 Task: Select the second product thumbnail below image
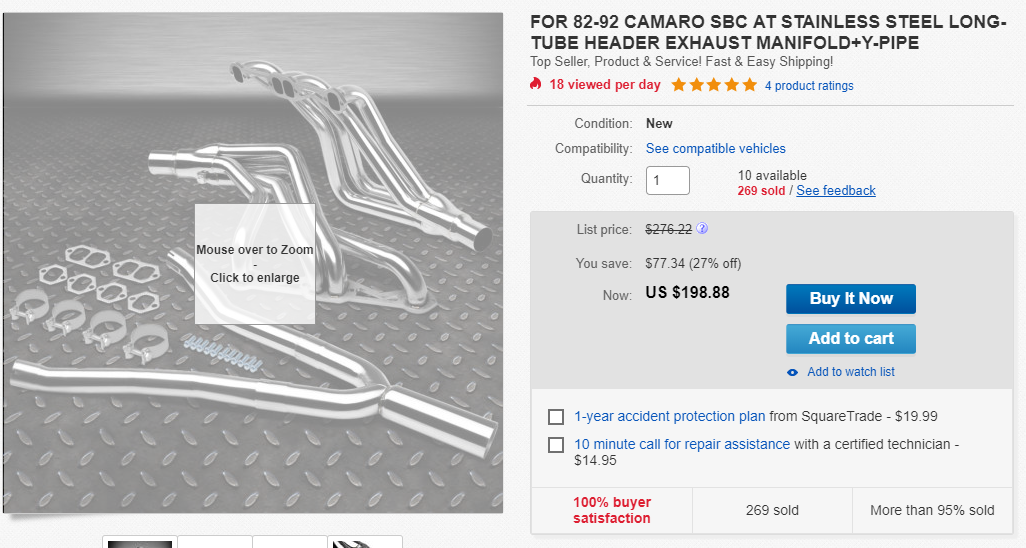tap(215, 542)
